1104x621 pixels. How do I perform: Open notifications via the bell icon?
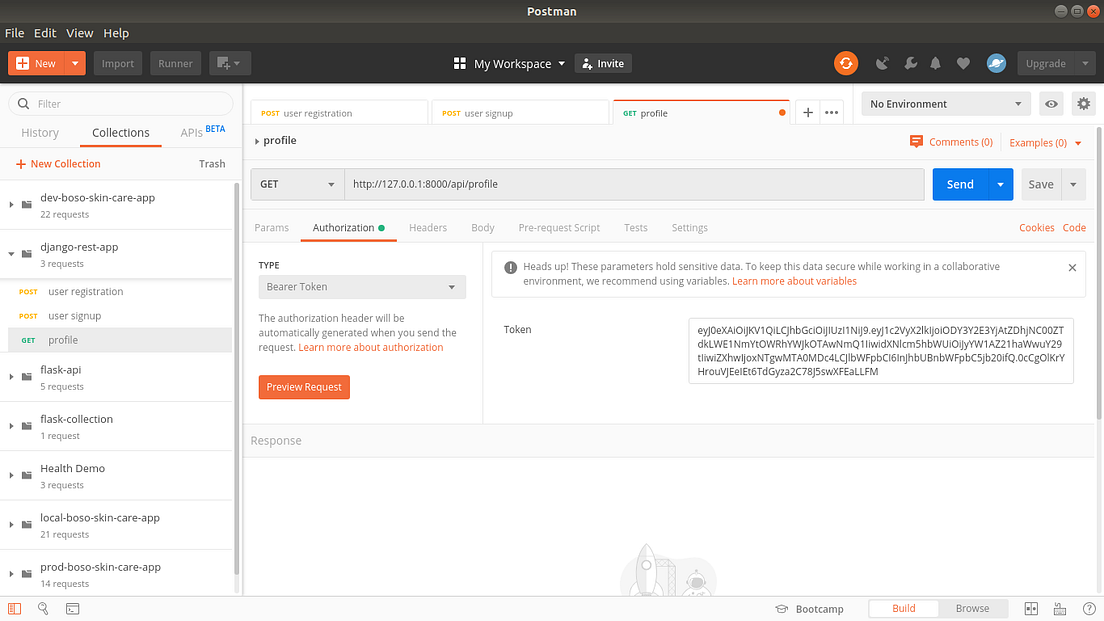pyautogui.click(x=935, y=62)
